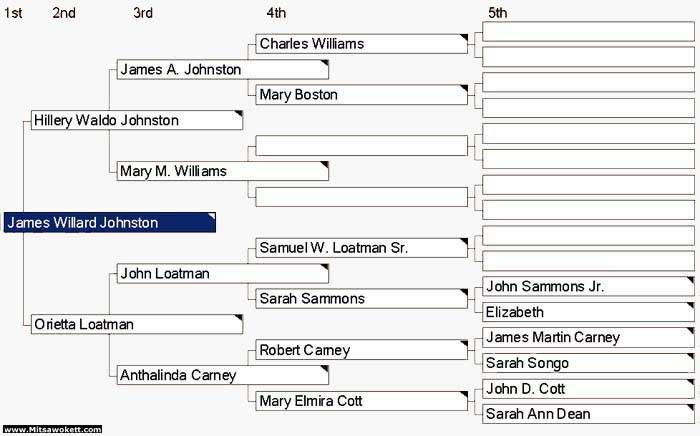This screenshot has width=700, height=436.
Task: Open James A. Johnston's entry
Action: pyautogui.click(x=222, y=70)
